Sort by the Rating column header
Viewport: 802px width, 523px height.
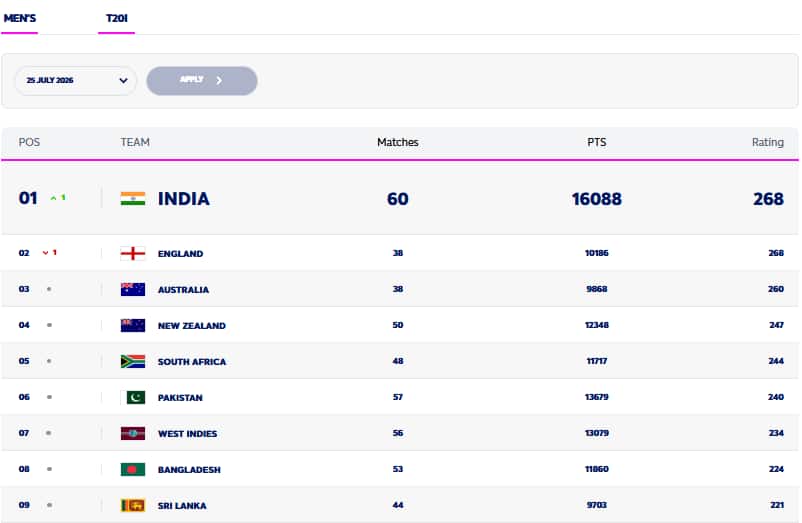pos(767,142)
